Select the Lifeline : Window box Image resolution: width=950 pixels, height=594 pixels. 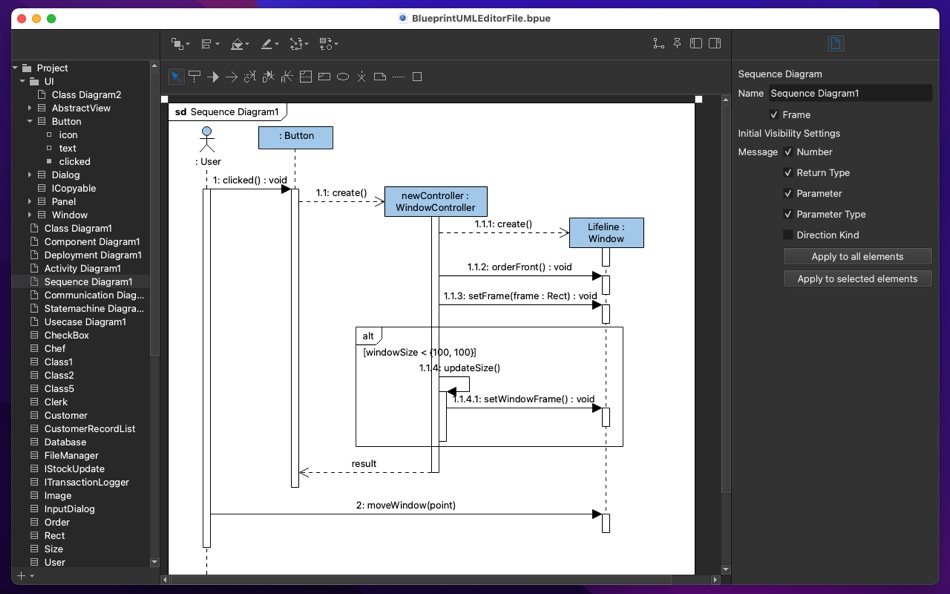click(x=606, y=233)
